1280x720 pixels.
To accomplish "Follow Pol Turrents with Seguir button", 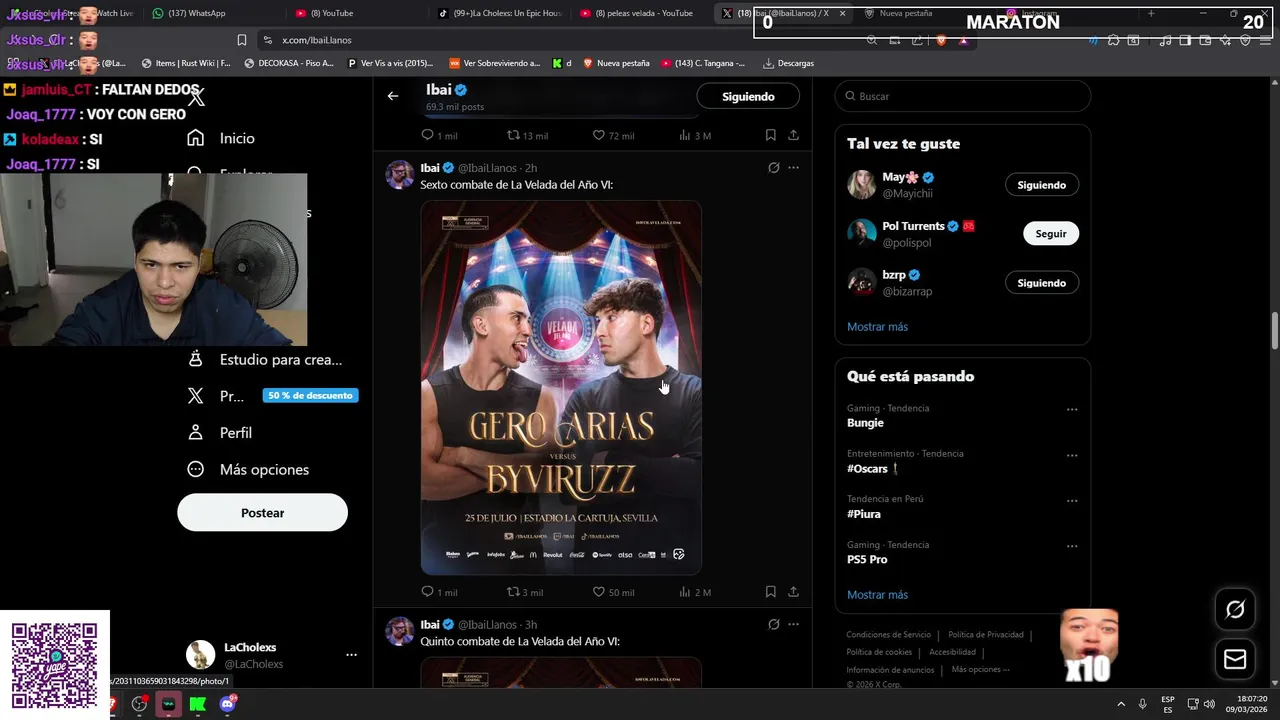I will 1051,234.
